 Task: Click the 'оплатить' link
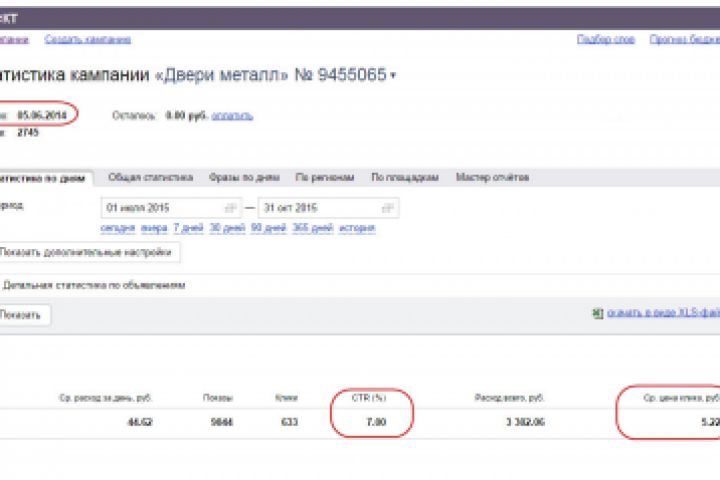point(232,115)
